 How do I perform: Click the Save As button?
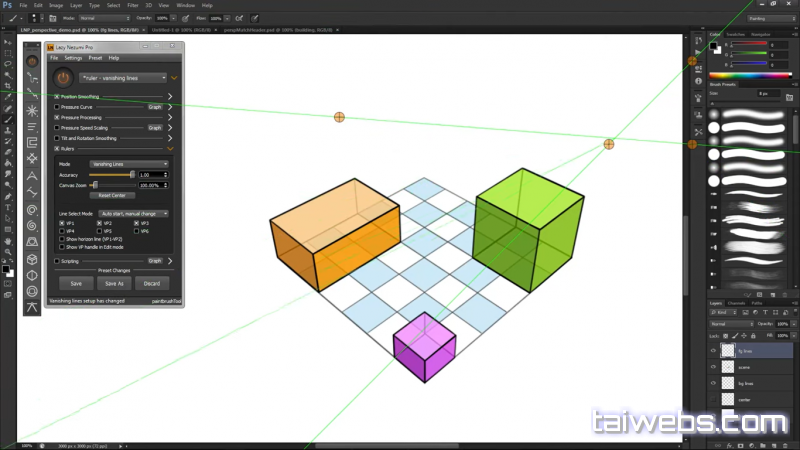click(x=114, y=283)
